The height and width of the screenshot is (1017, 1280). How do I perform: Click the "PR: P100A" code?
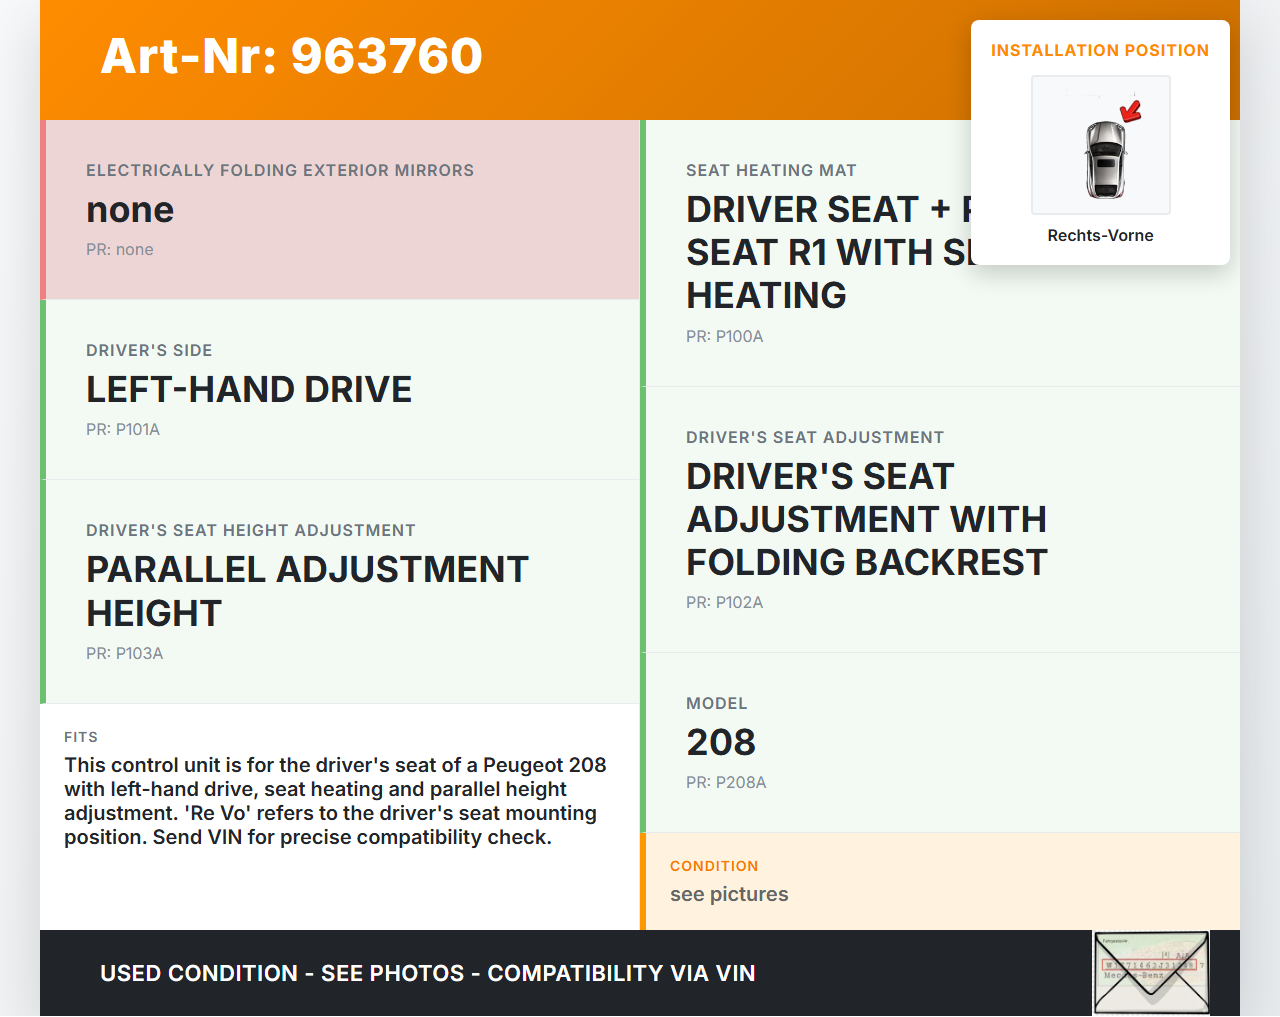tap(725, 337)
